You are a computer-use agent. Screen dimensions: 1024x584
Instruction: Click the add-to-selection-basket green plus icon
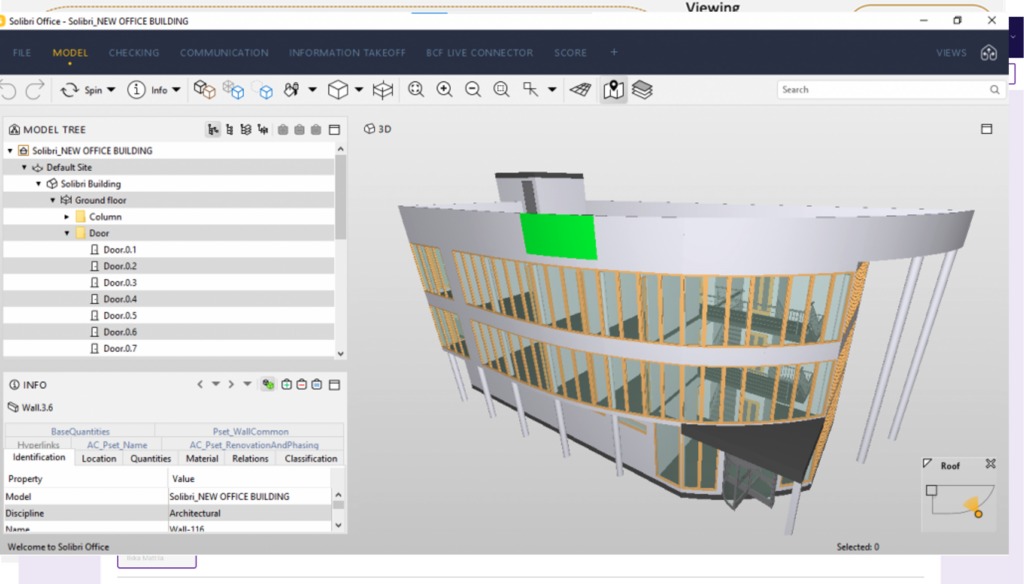click(x=286, y=384)
